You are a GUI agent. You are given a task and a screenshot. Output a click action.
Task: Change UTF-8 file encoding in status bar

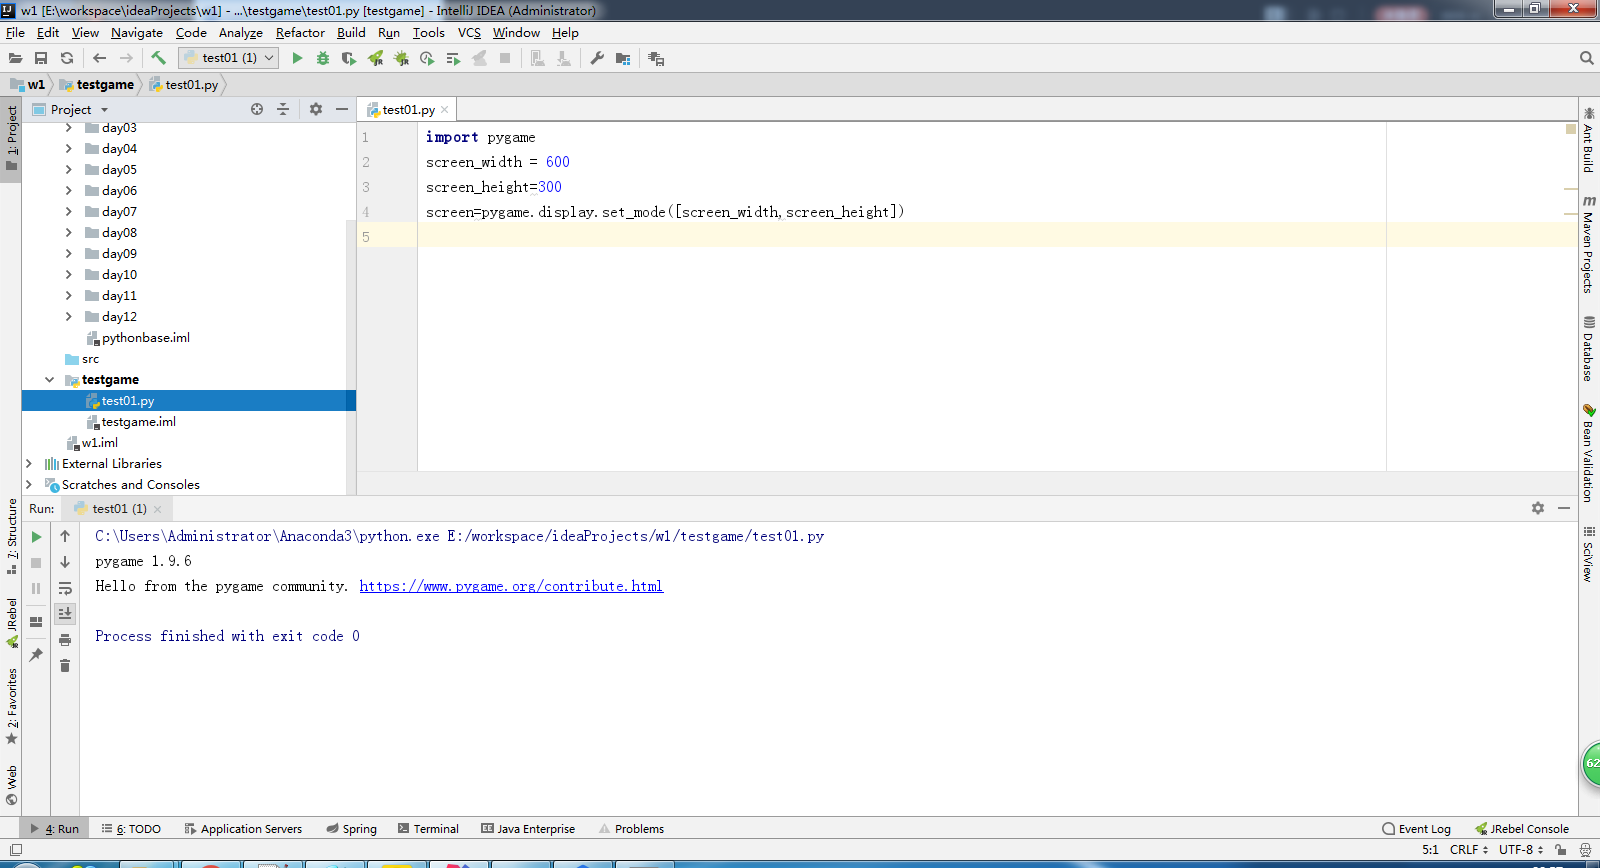1521,850
